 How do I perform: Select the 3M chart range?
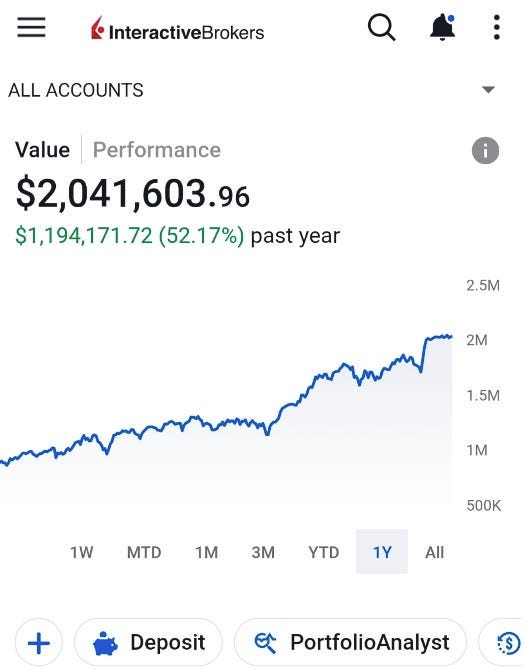[x=263, y=552]
